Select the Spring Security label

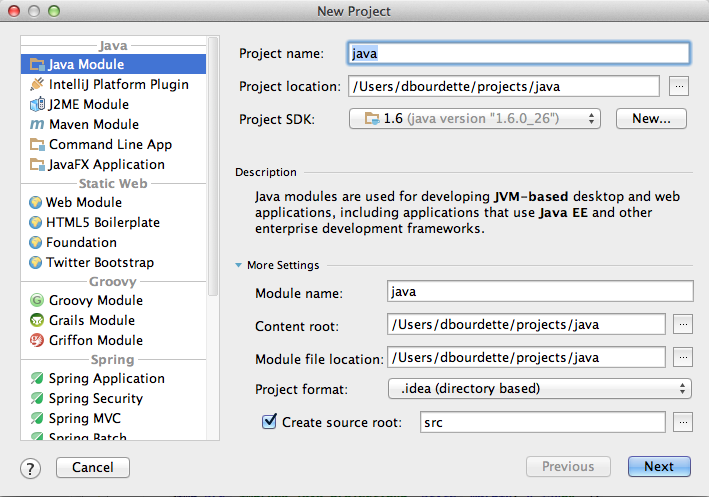[96, 398]
